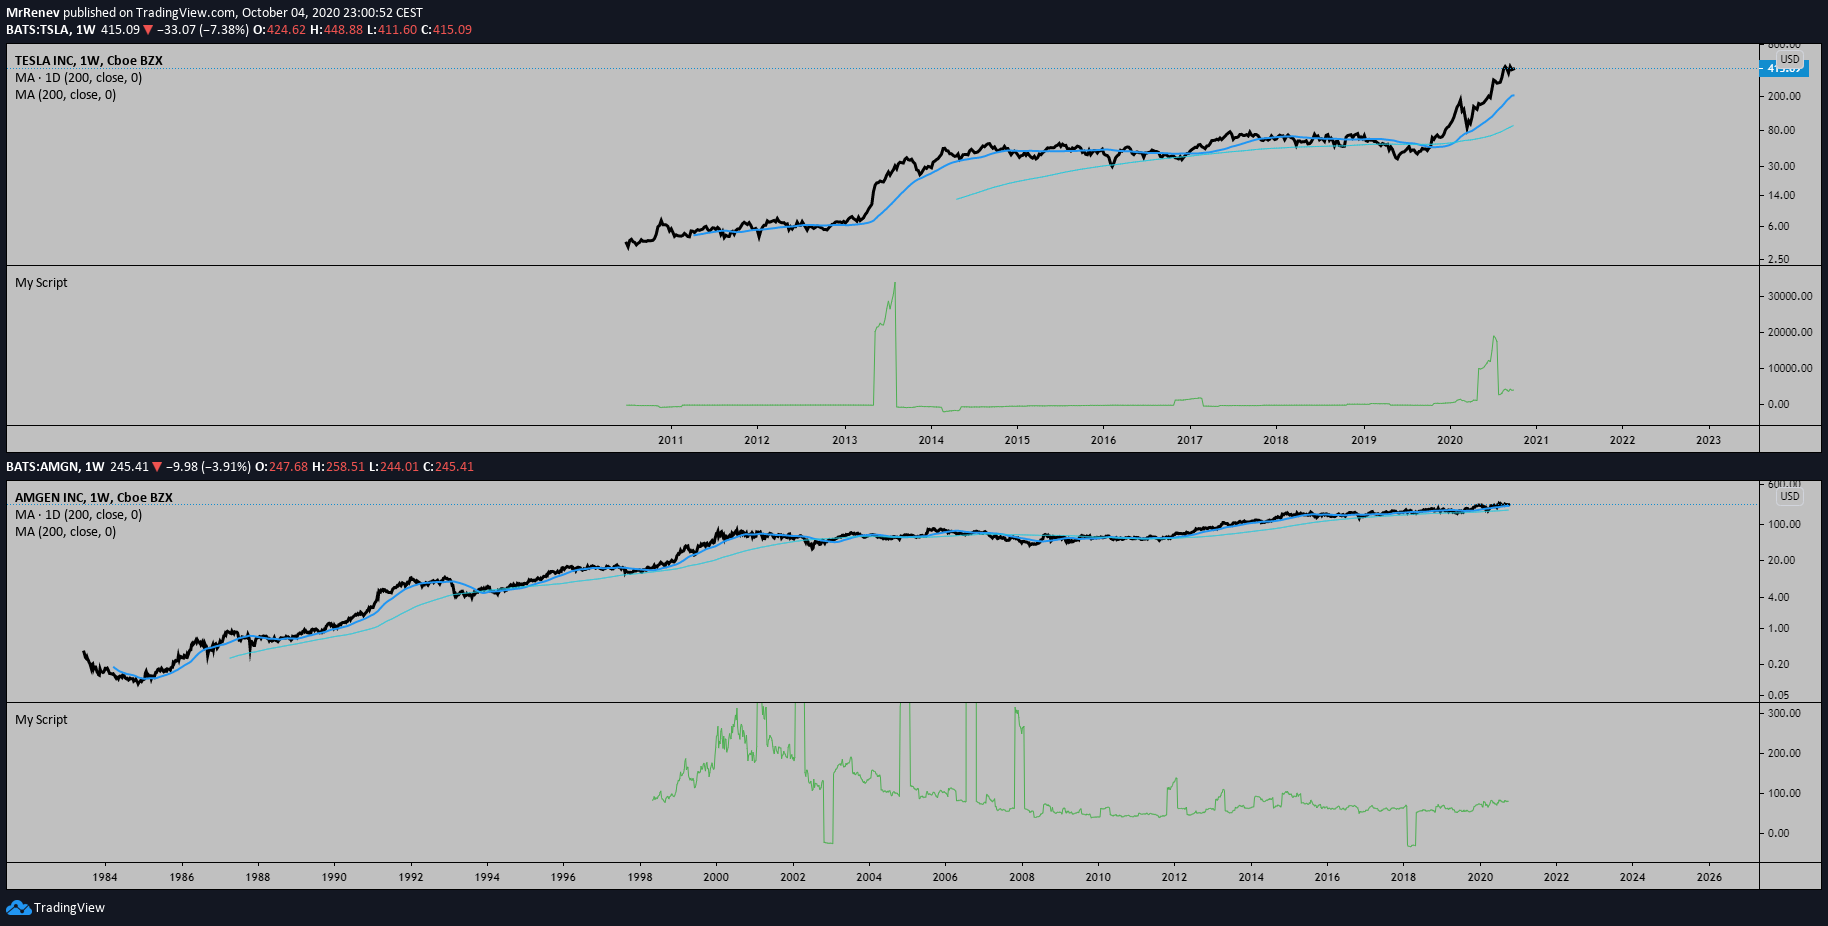This screenshot has width=1828, height=926.
Task: Click the 300.00 script axis value
Action: (1784, 714)
